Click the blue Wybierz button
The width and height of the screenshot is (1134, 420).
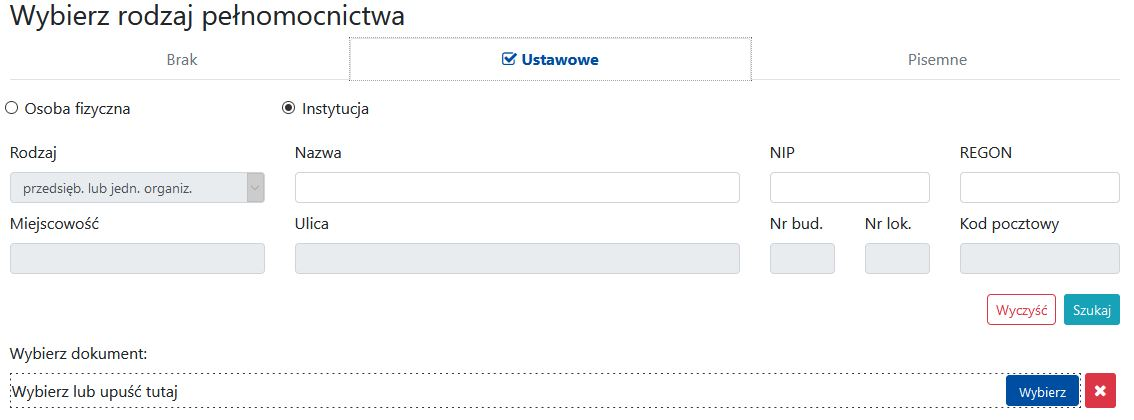(x=1042, y=391)
